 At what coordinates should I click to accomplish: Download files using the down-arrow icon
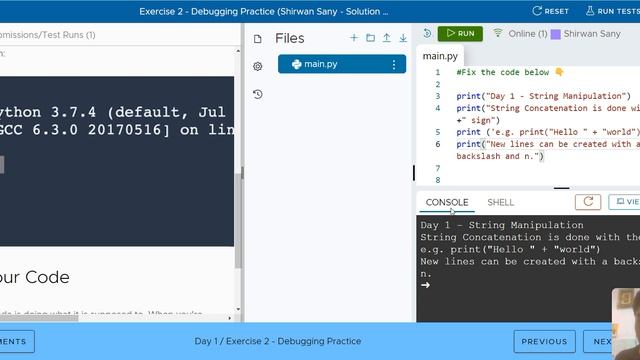403,38
